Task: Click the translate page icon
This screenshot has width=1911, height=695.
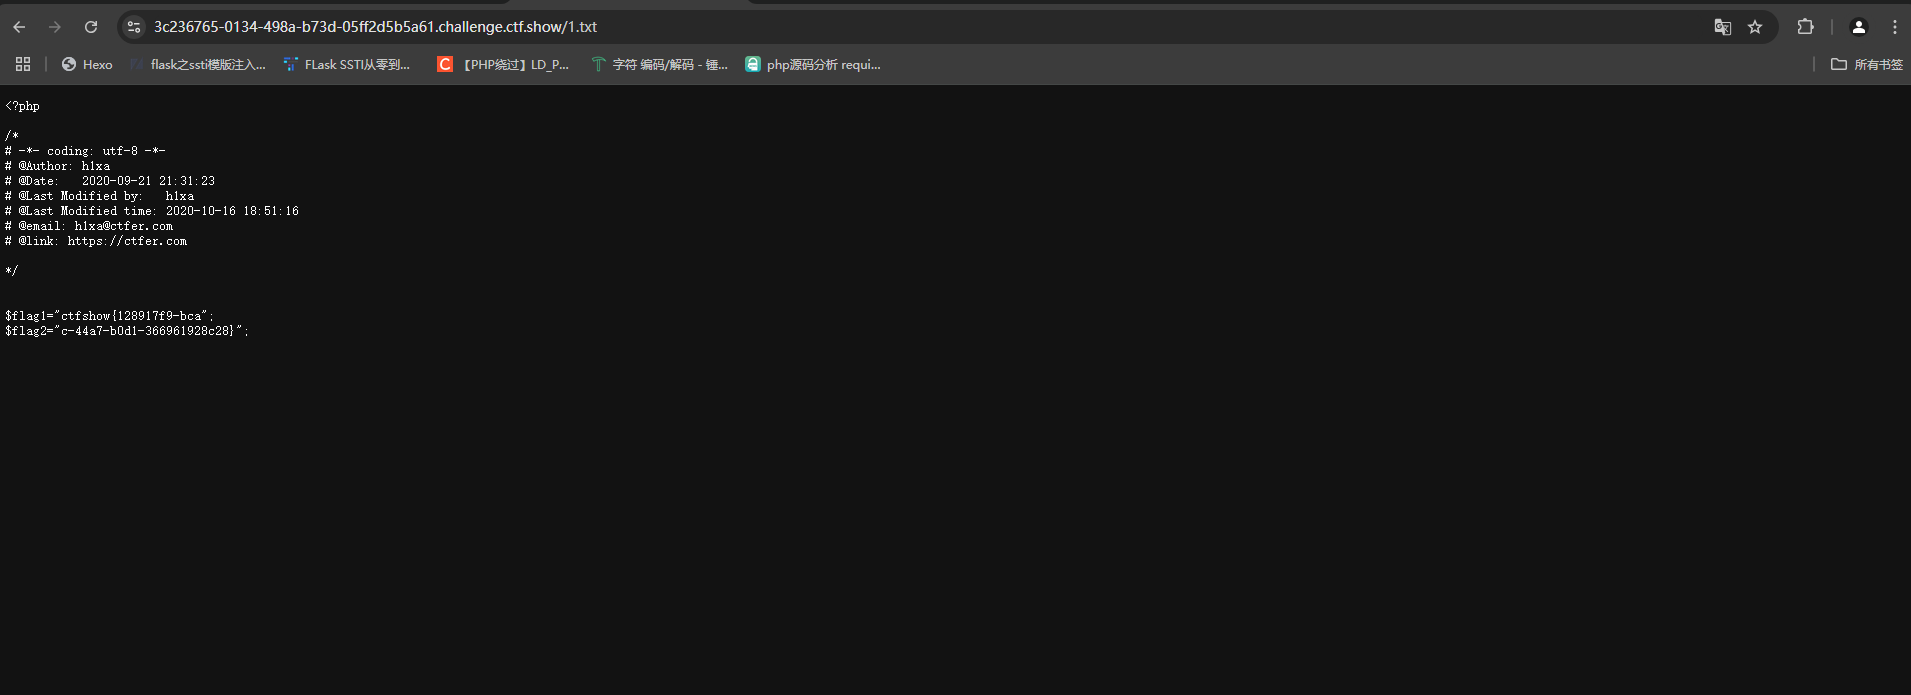Action: (1722, 27)
